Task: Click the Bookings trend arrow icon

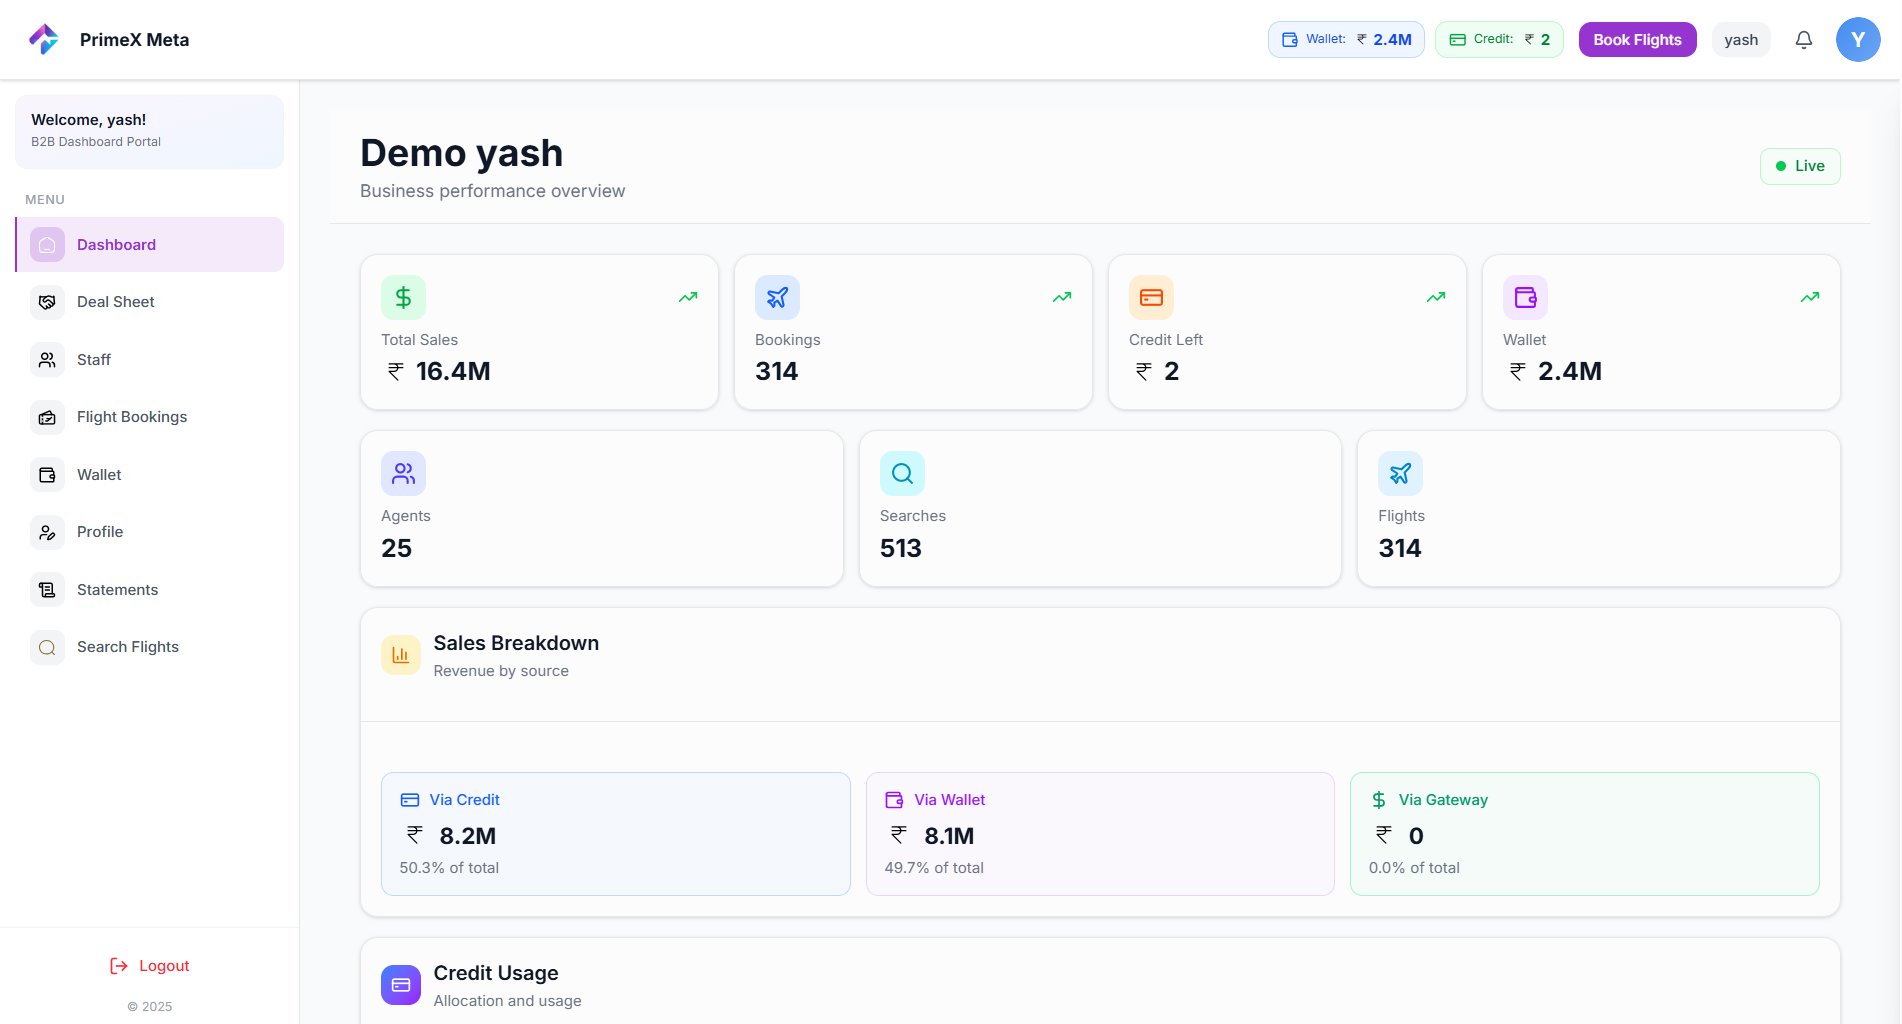Action: click(1062, 297)
